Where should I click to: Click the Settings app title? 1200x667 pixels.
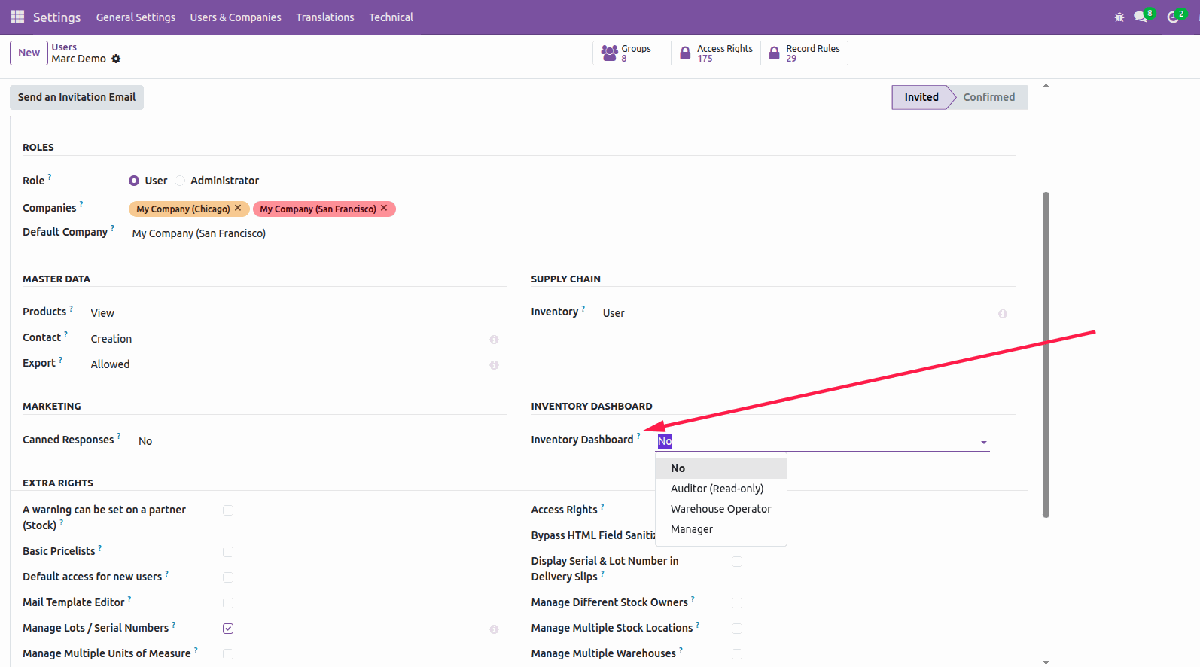[57, 17]
